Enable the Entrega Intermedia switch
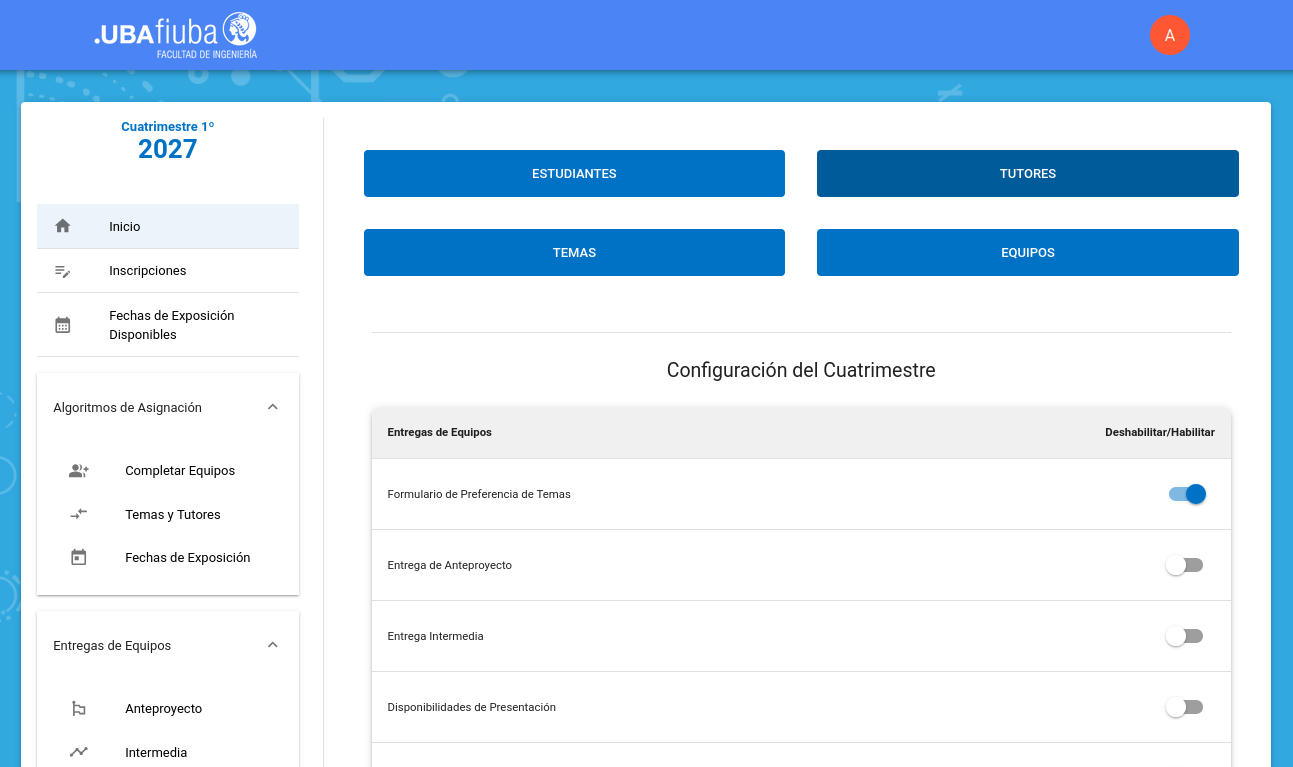This screenshot has height=767, width=1293. tap(1184, 636)
